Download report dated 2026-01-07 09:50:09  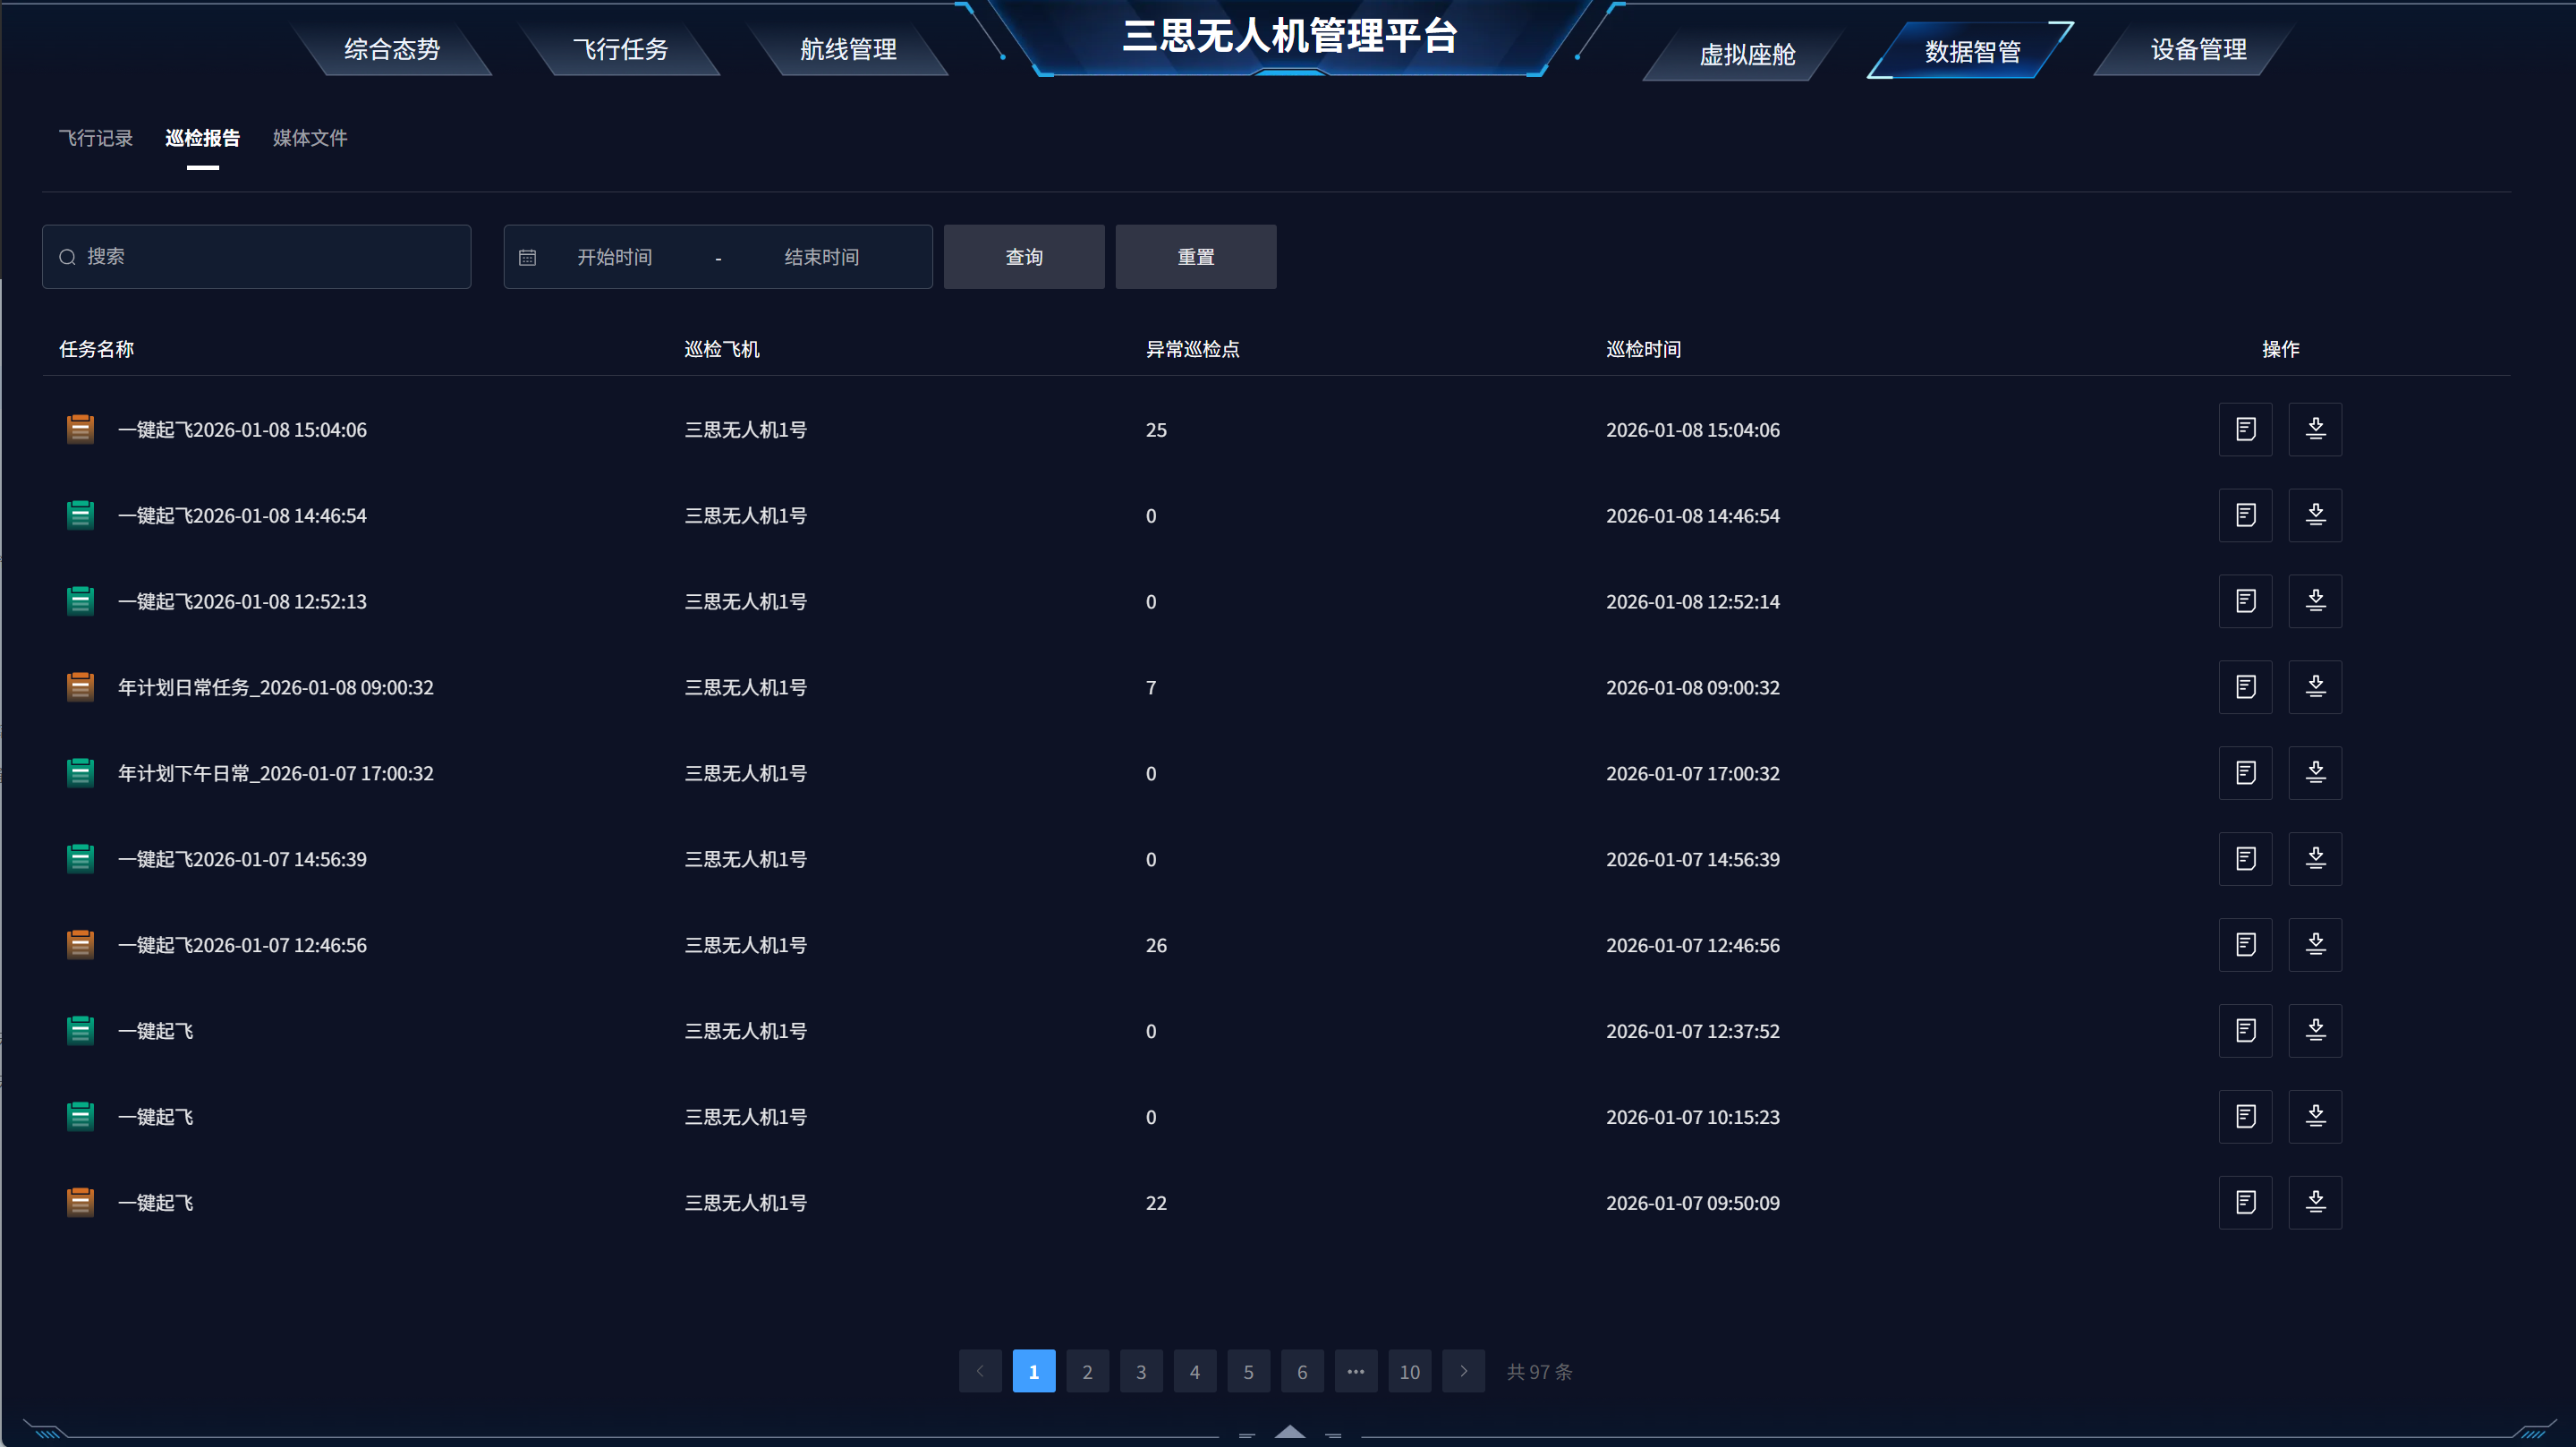[x=2315, y=1202]
